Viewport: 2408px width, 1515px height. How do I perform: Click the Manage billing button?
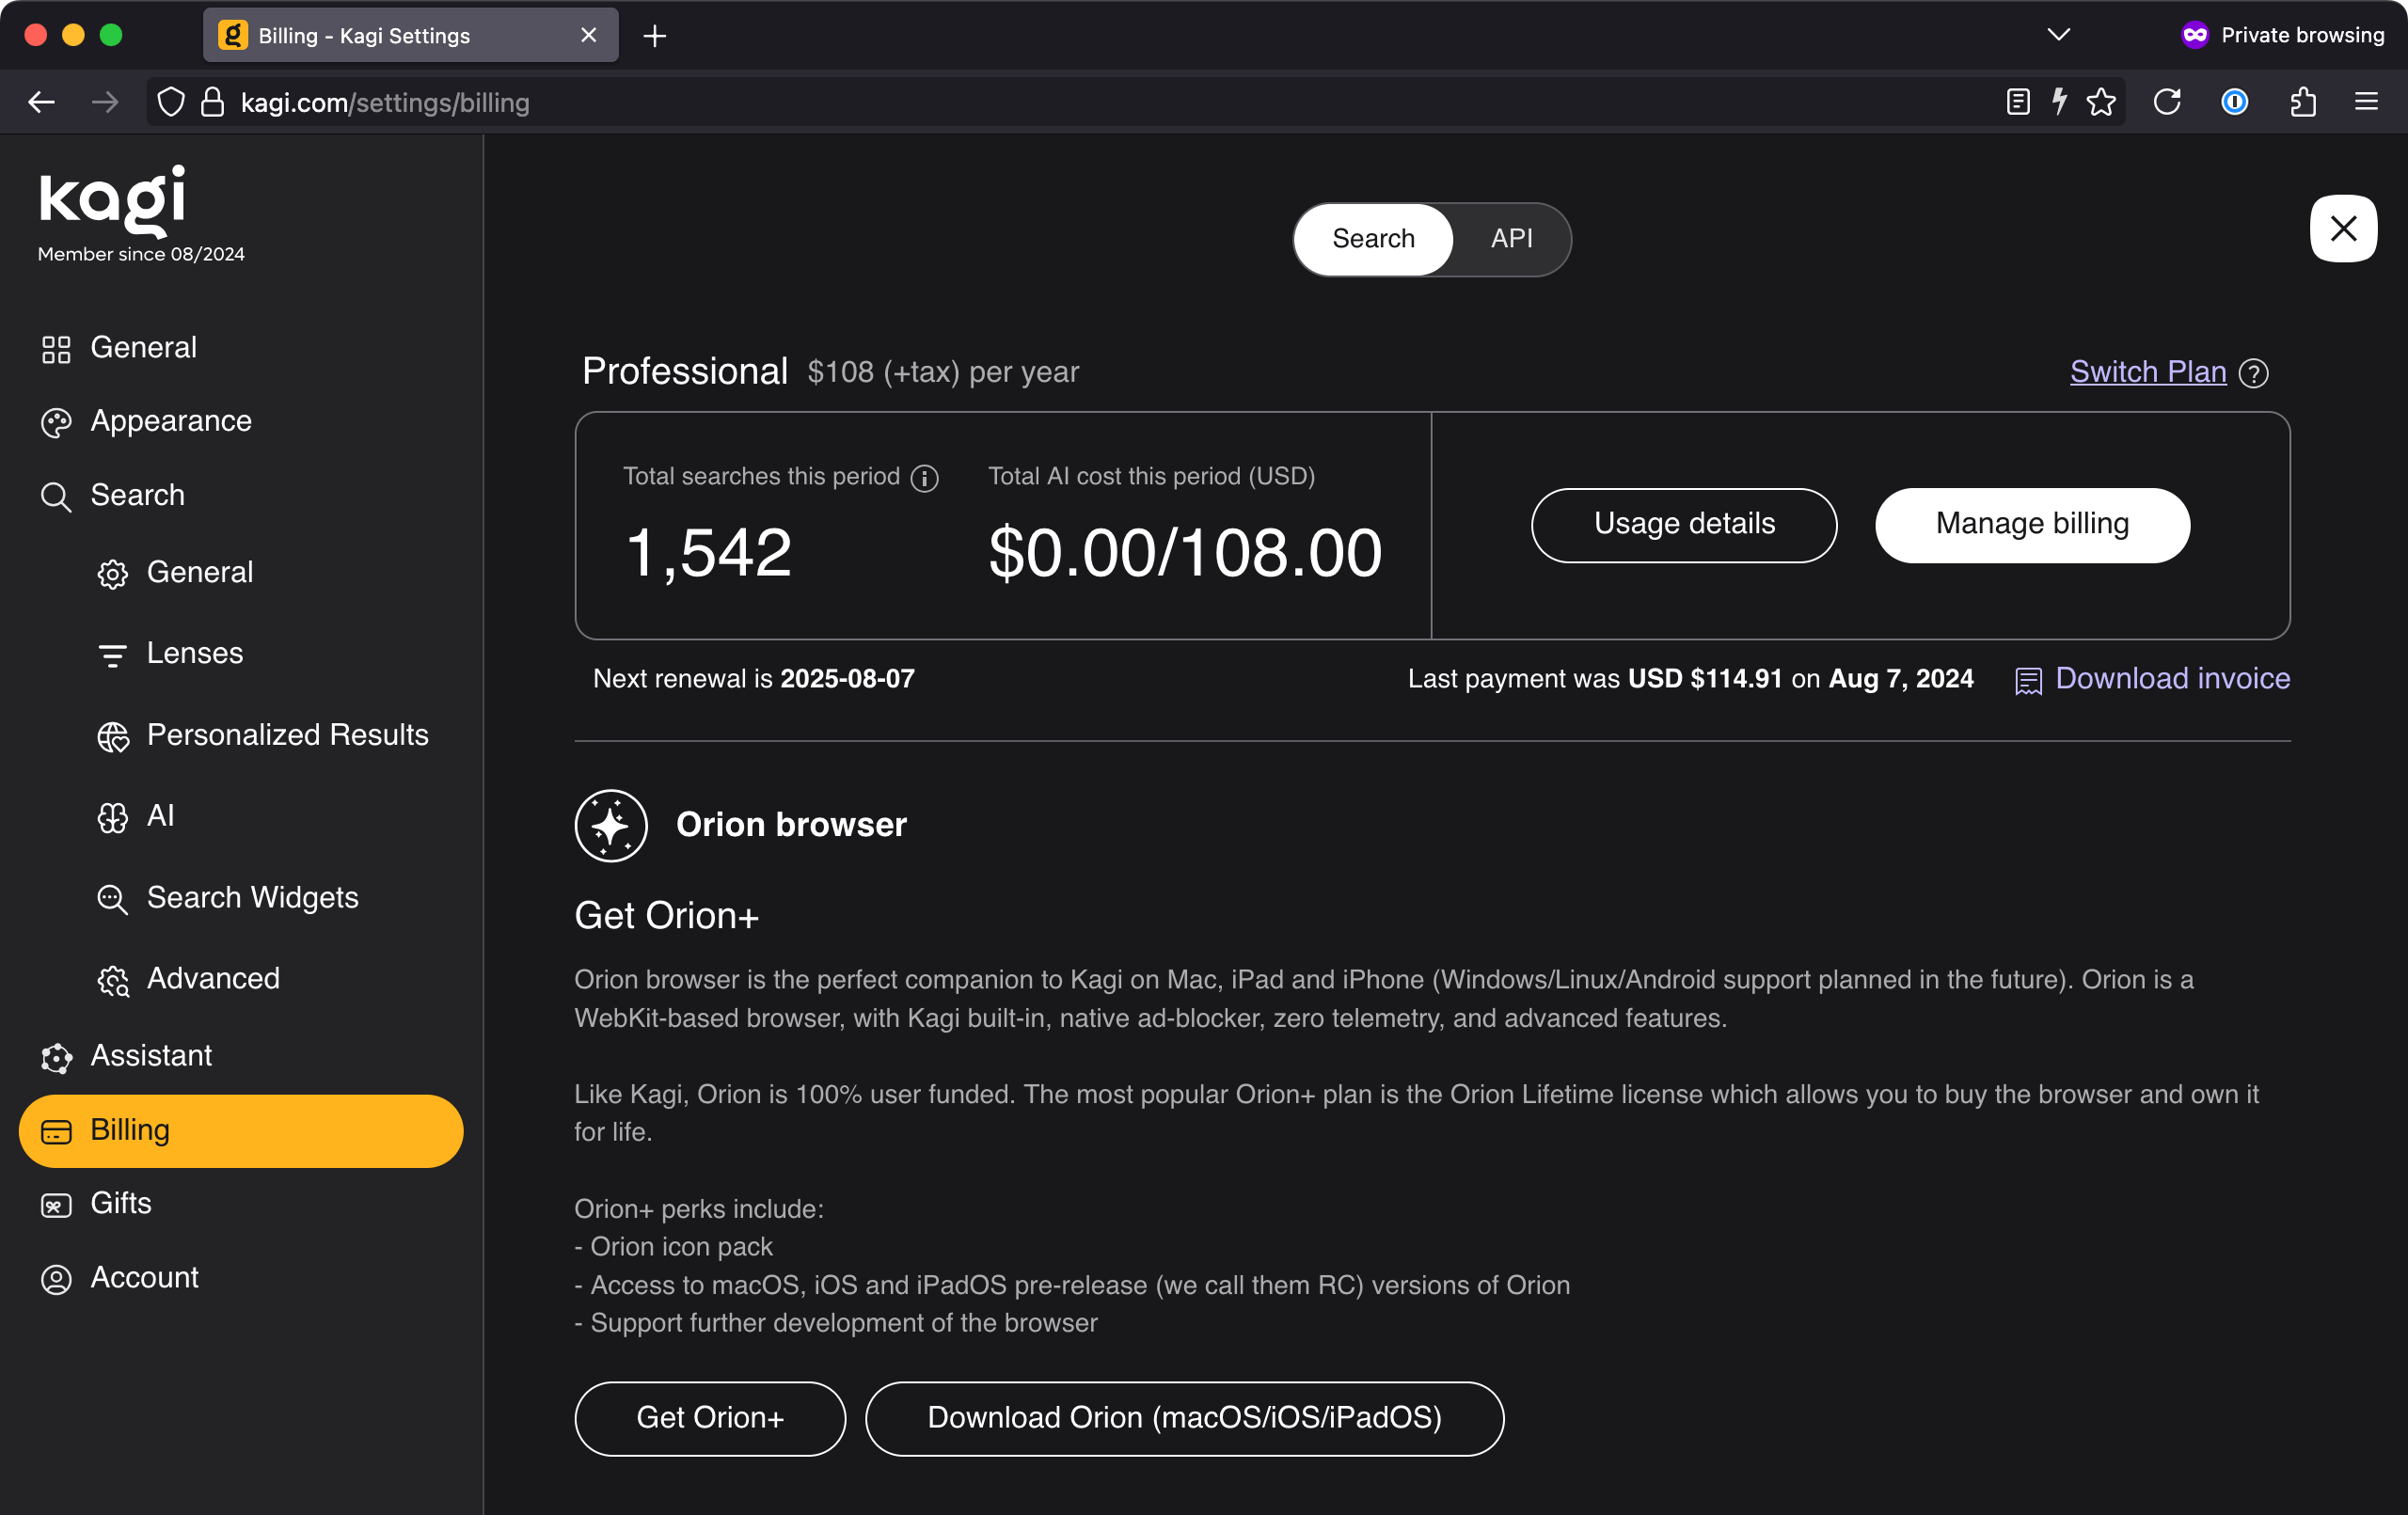click(x=2031, y=525)
